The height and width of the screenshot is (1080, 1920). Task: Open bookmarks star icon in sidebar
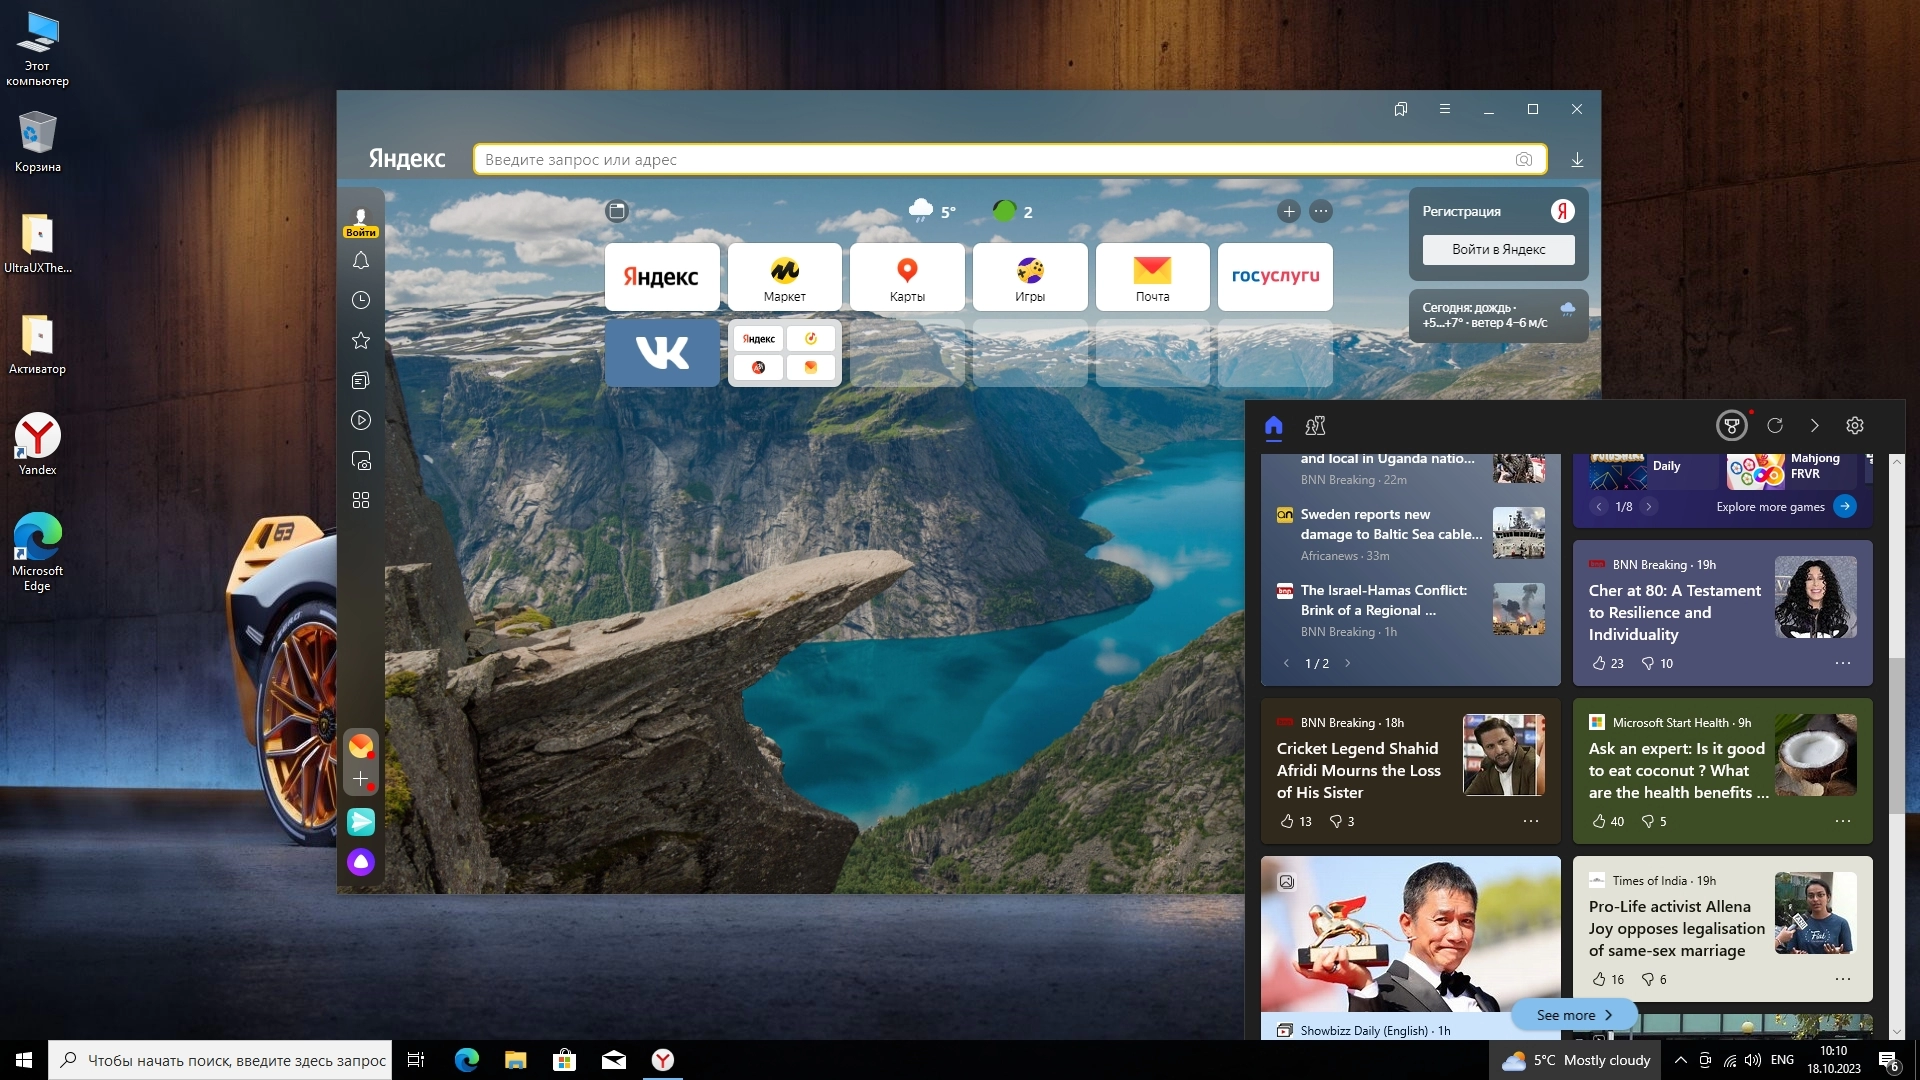click(361, 341)
